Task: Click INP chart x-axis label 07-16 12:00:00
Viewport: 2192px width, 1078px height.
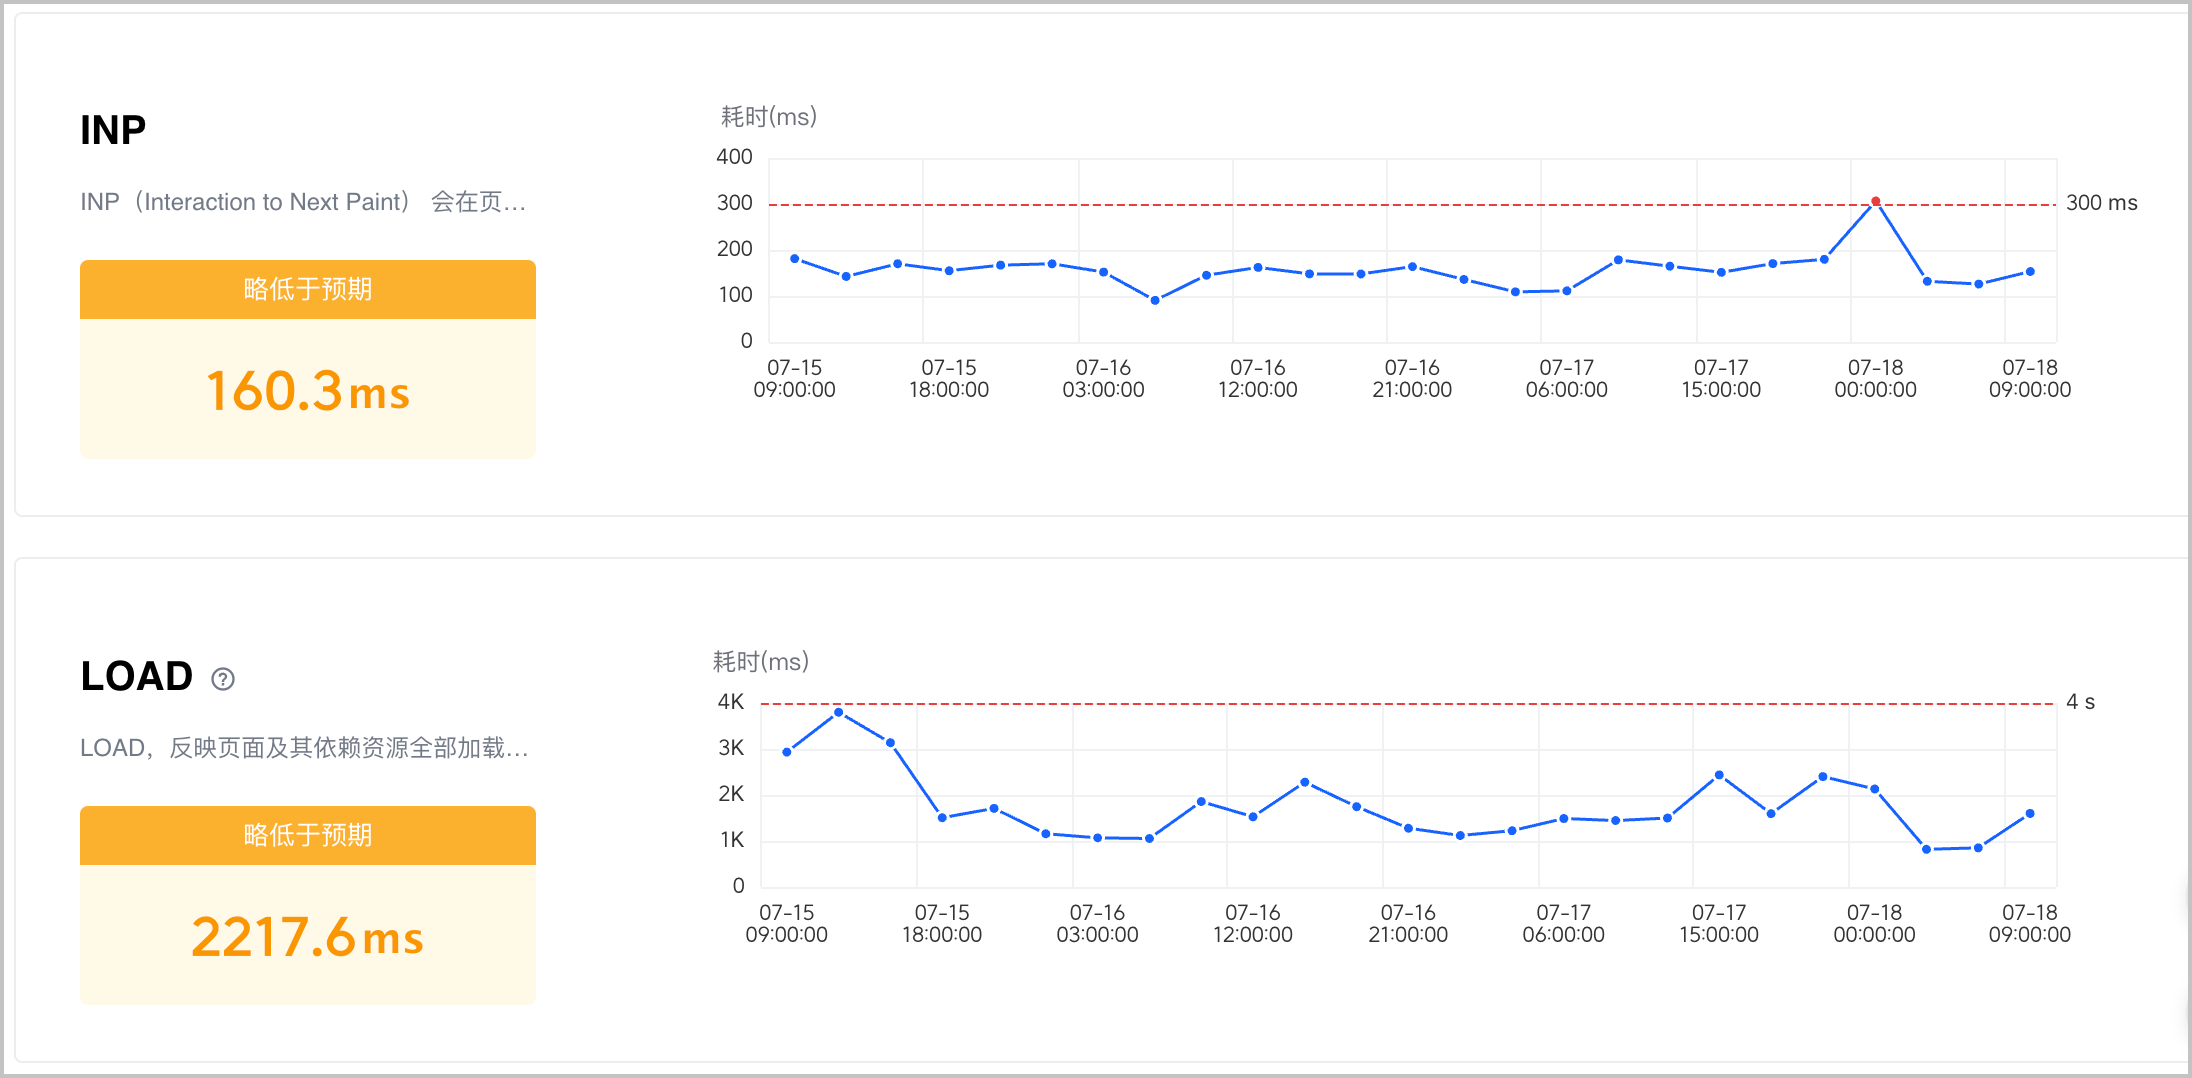Action: [x=1258, y=379]
